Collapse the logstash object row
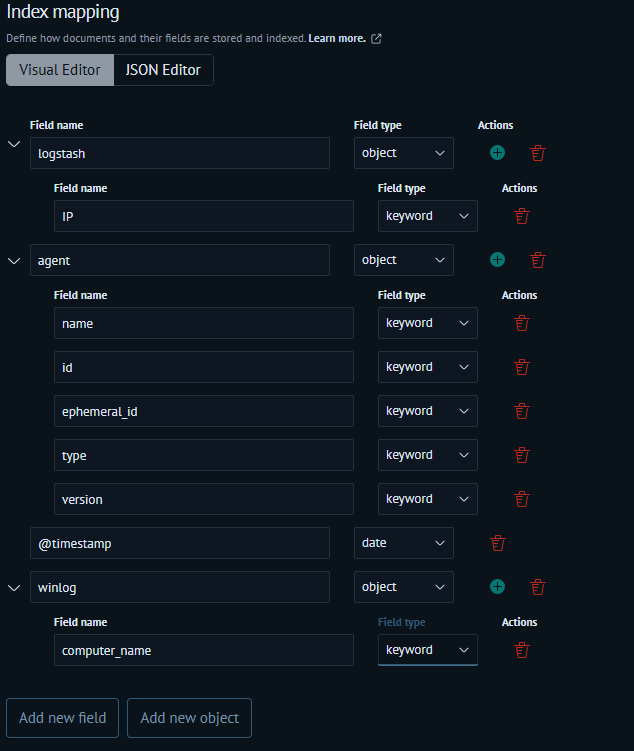 tap(14, 144)
